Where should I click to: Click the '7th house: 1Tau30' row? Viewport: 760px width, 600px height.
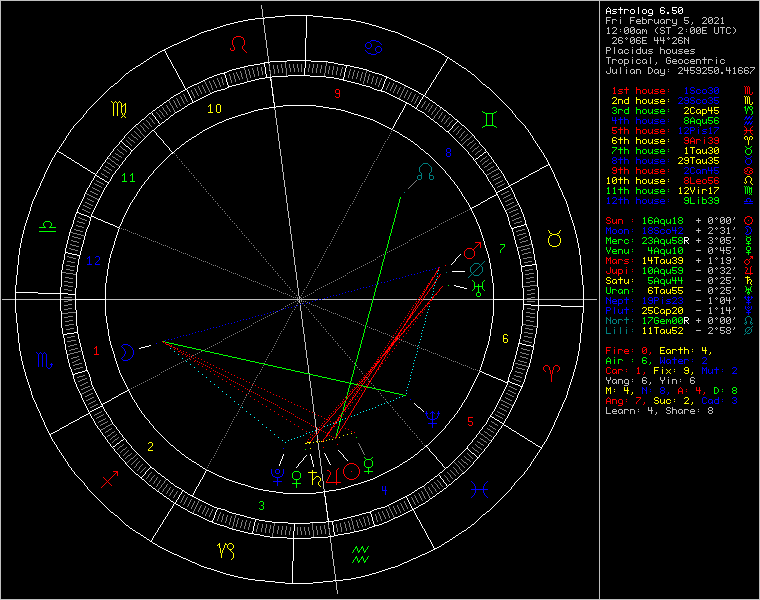[680, 151]
